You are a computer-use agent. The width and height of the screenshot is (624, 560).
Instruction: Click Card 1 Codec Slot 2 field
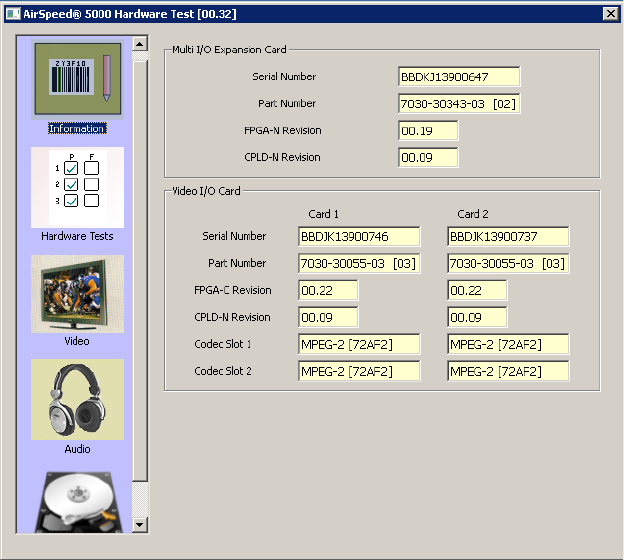(359, 371)
